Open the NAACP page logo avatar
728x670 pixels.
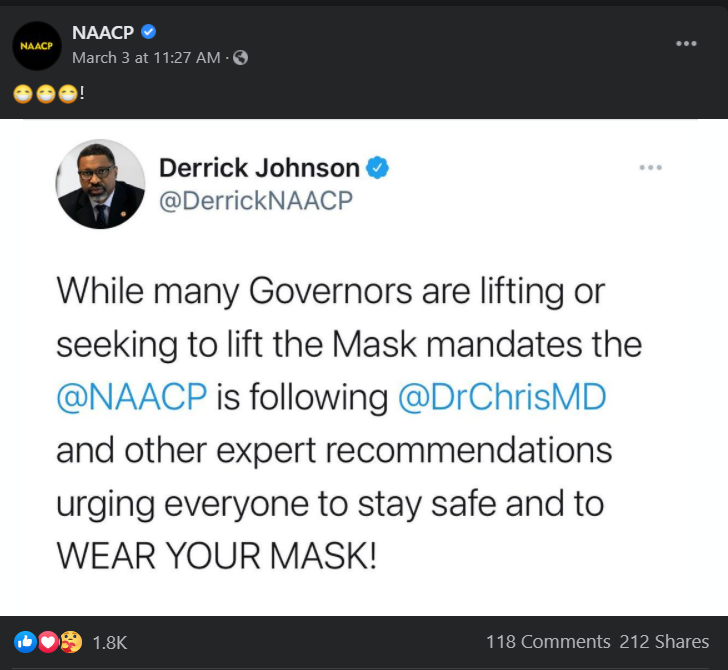[x=37, y=45]
